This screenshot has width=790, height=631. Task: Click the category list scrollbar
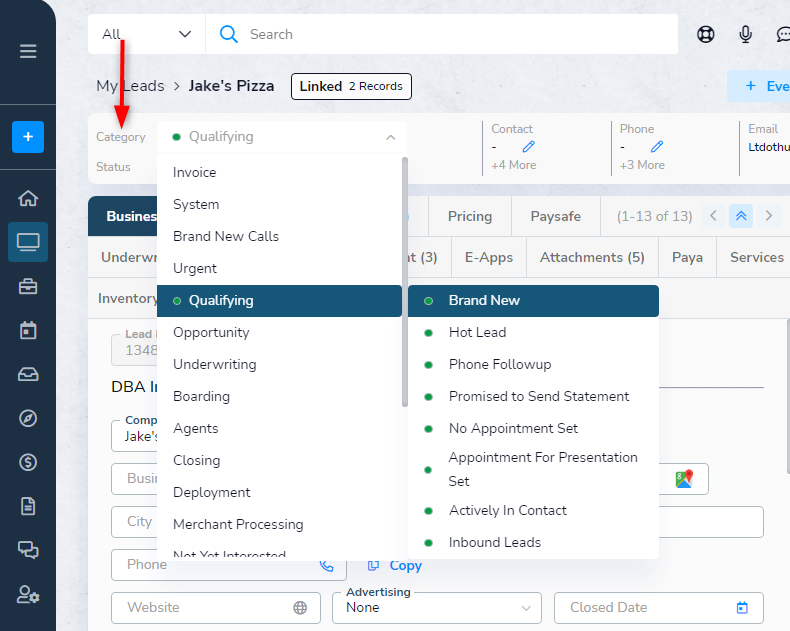click(x=405, y=282)
